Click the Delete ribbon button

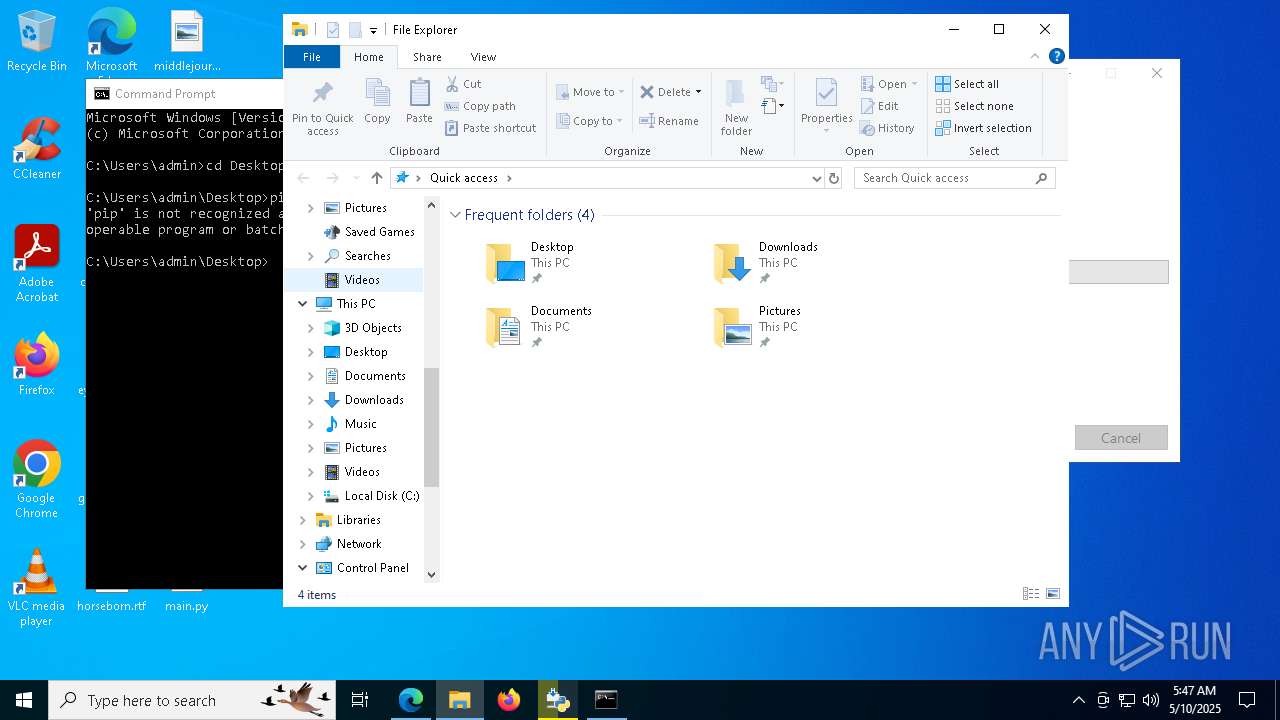tap(665, 92)
